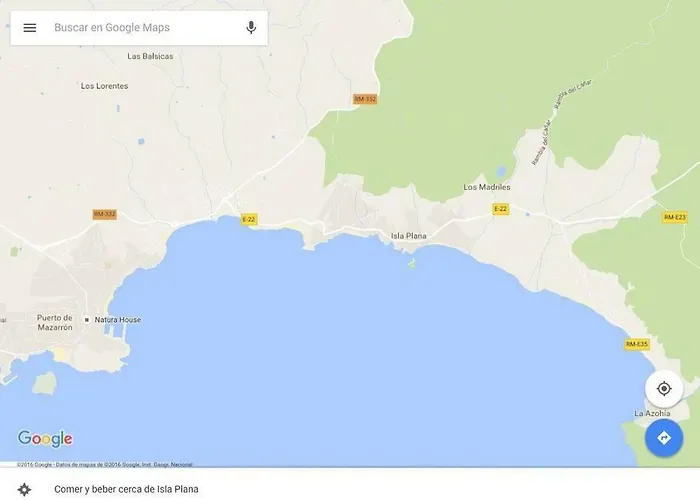
Task: Select the Puerto de Mazarrón label
Action: tap(54, 322)
